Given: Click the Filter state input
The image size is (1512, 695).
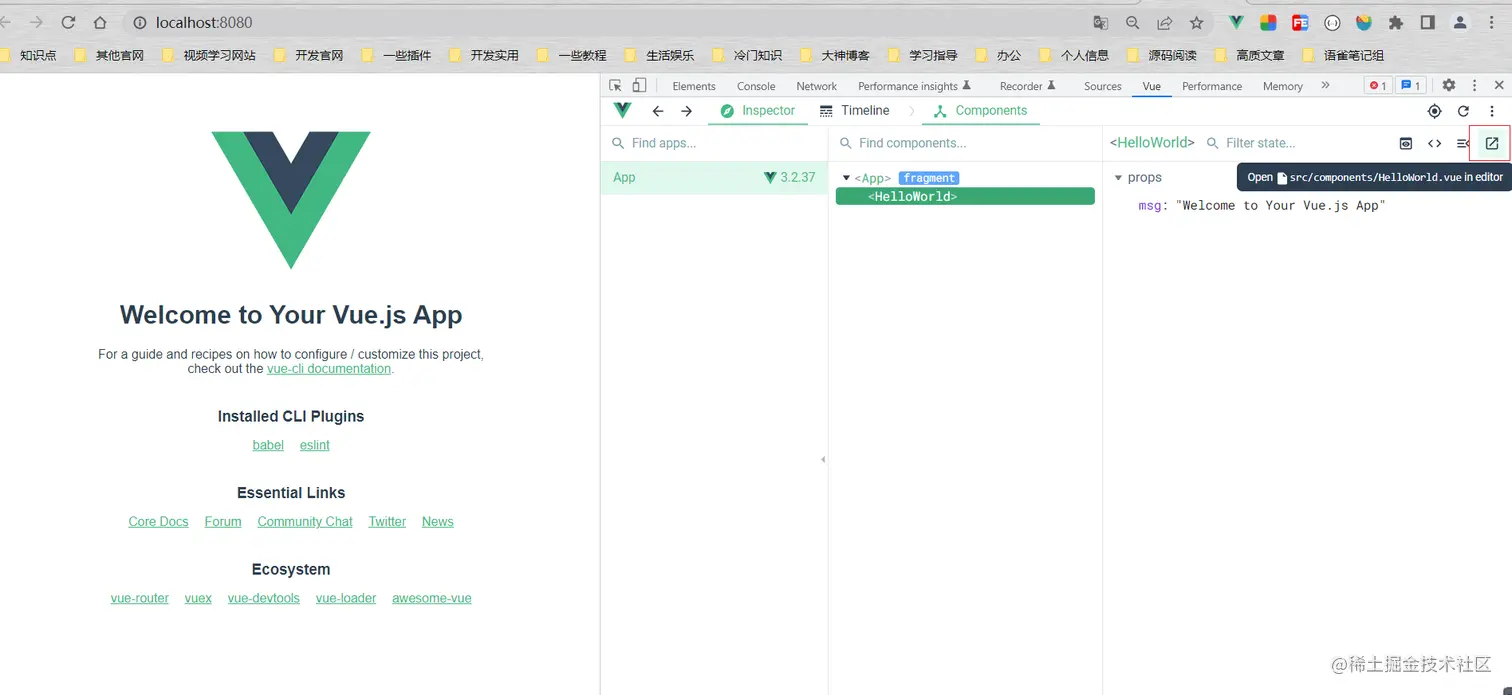Looking at the screenshot, I should tap(1295, 143).
